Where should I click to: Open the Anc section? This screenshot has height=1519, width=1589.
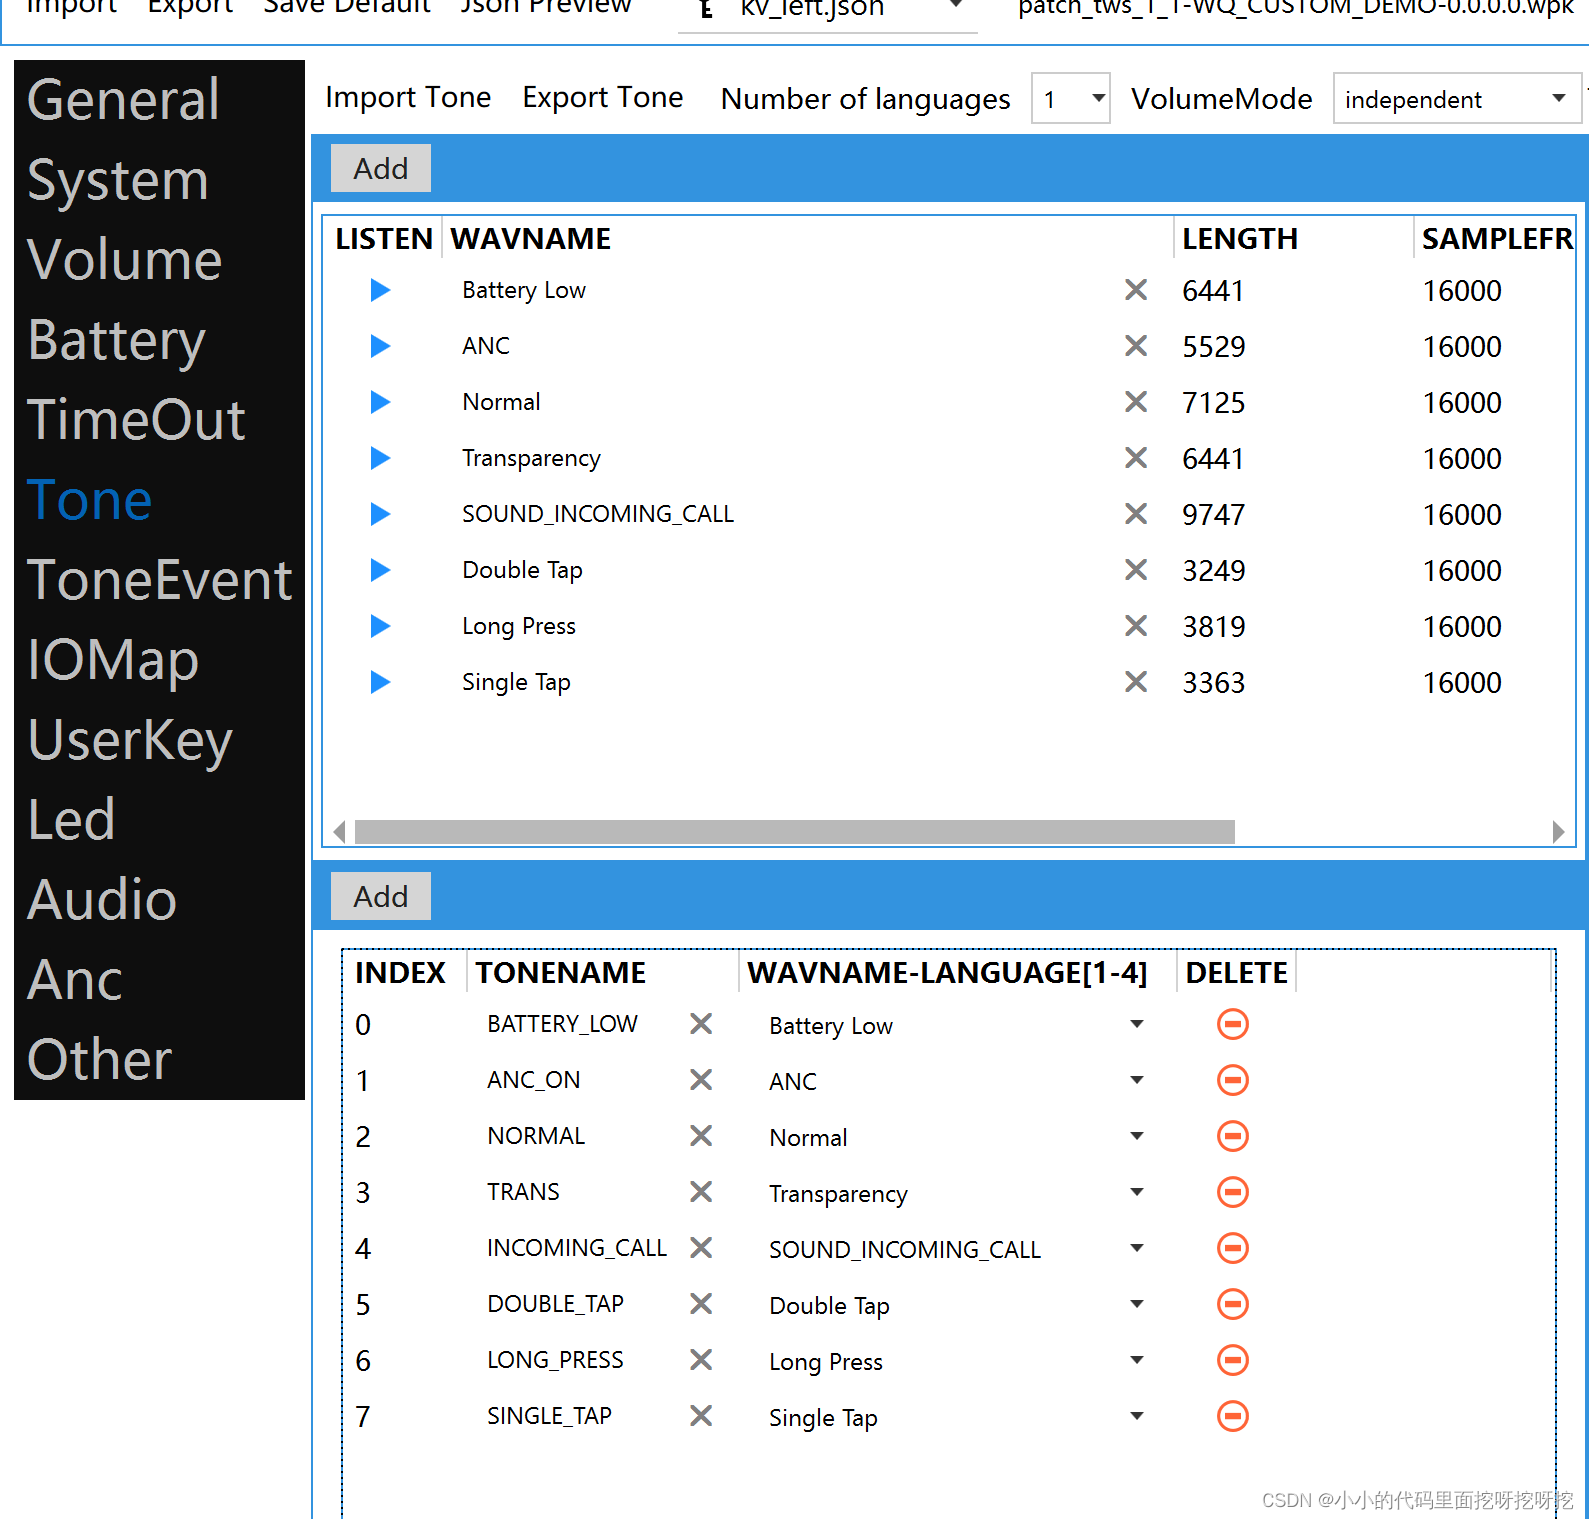coord(75,980)
